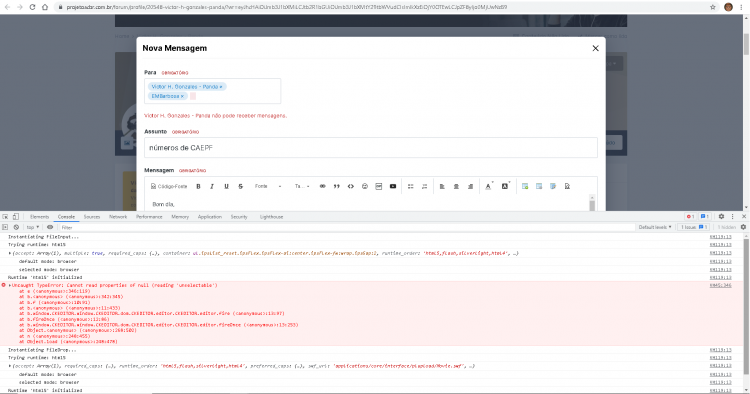Toggle the device toolbar in DevTools
Image resolution: width=750 pixels, height=394 pixels.
point(16,217)
